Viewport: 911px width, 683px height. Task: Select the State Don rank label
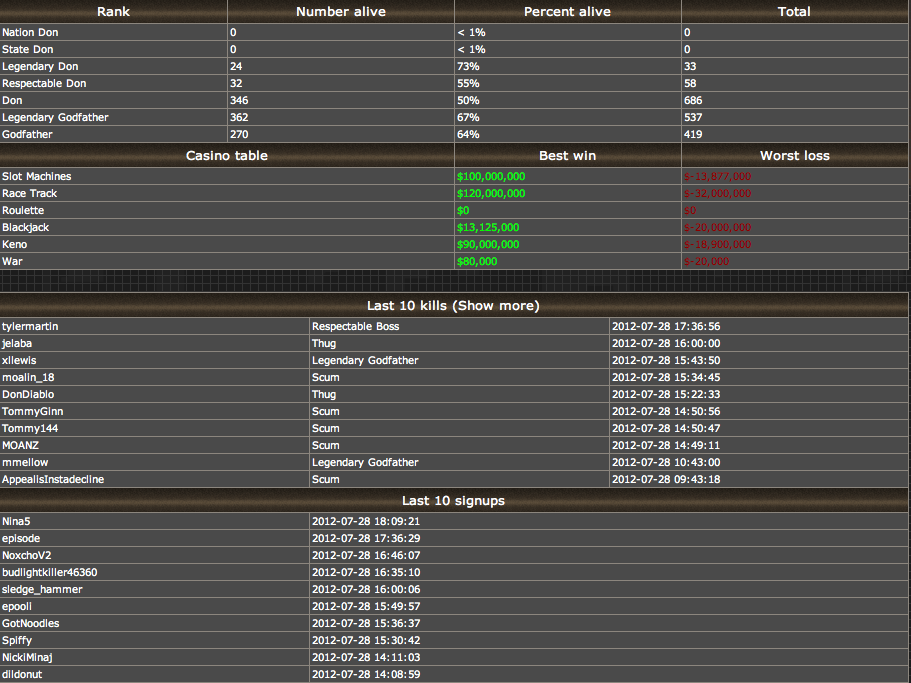[28, 49]
